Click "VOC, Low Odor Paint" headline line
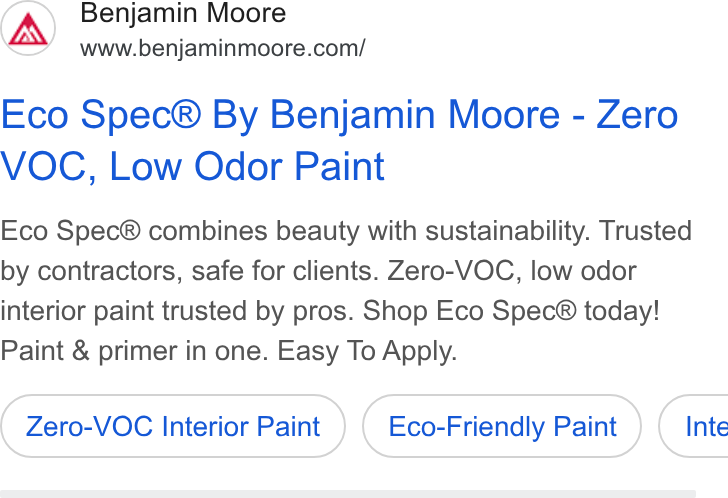Image resolution: width=728 pixels, height=498 pixels. (x=193, y=166)
